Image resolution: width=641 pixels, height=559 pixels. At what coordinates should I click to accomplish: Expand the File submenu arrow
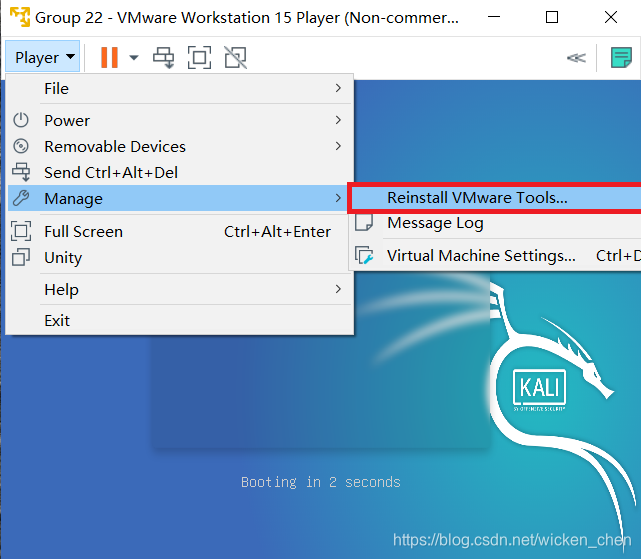(338, 88)
